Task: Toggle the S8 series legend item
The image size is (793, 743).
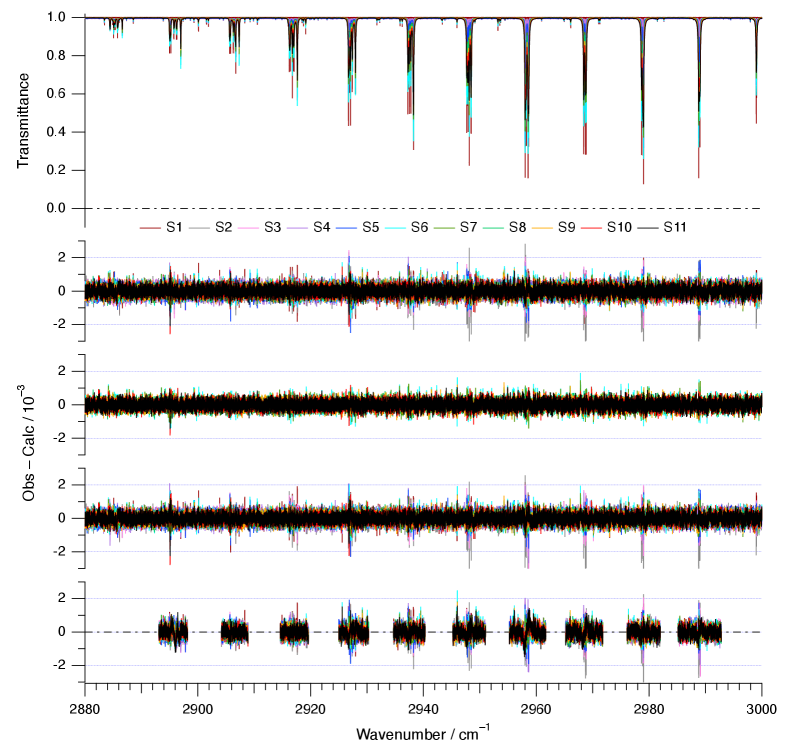Action: [516, 228]
